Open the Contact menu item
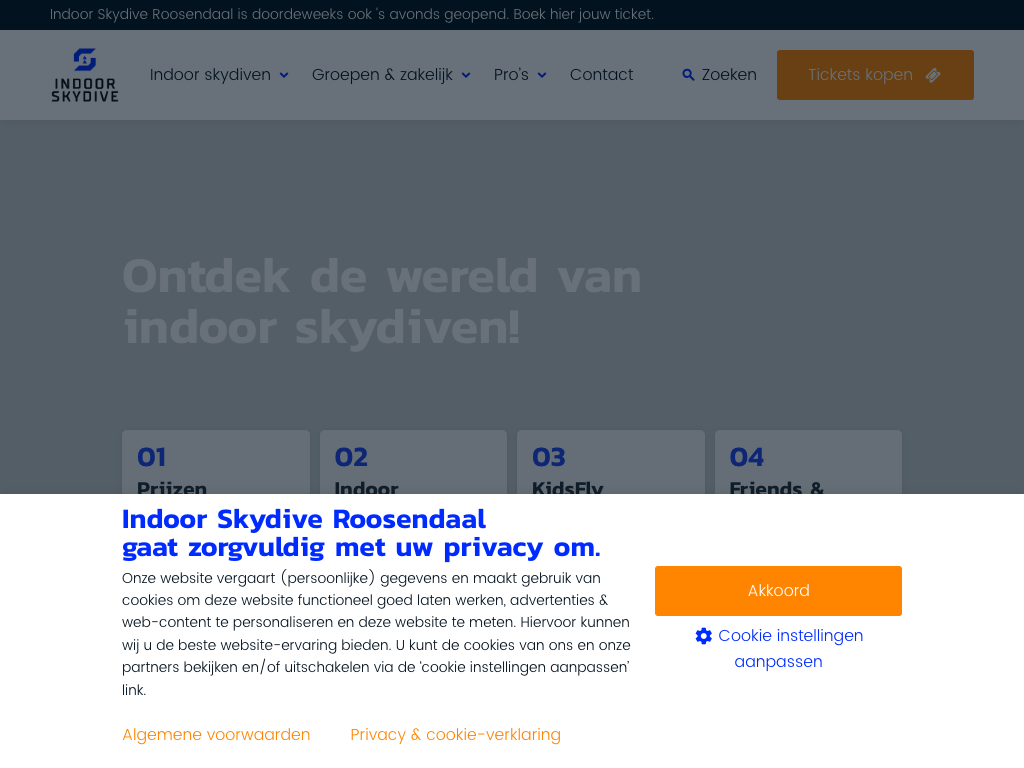This screenshot has height=768, width=1024. 601,75
